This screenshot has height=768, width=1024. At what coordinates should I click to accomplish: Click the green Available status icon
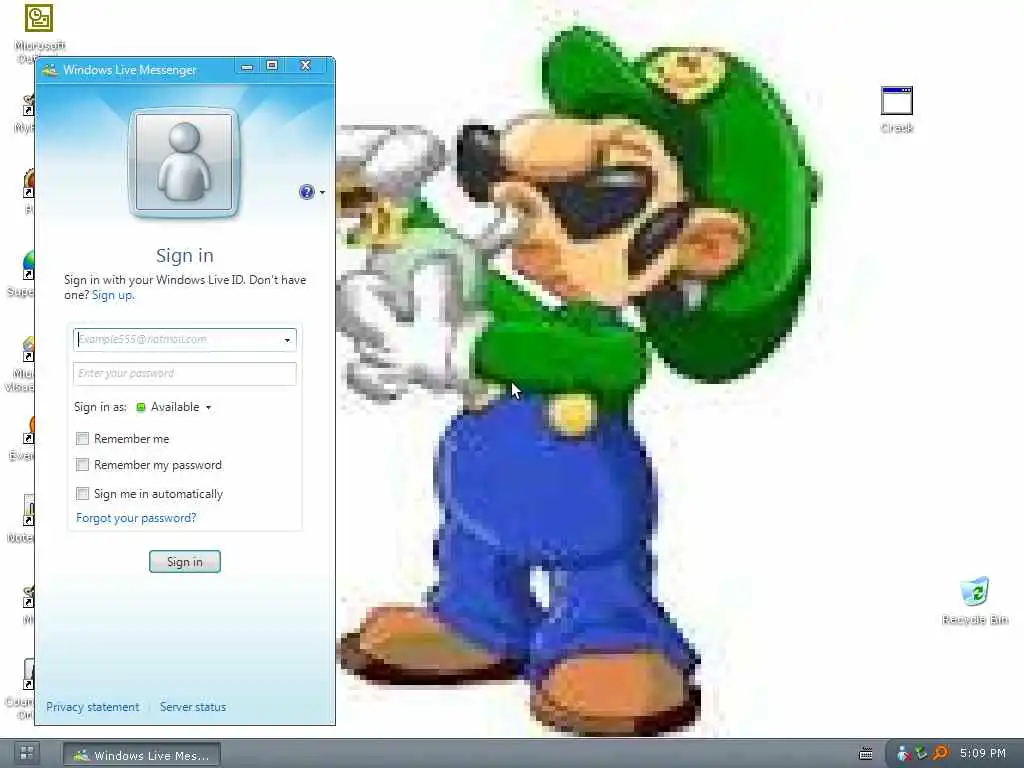coord(140,407)
